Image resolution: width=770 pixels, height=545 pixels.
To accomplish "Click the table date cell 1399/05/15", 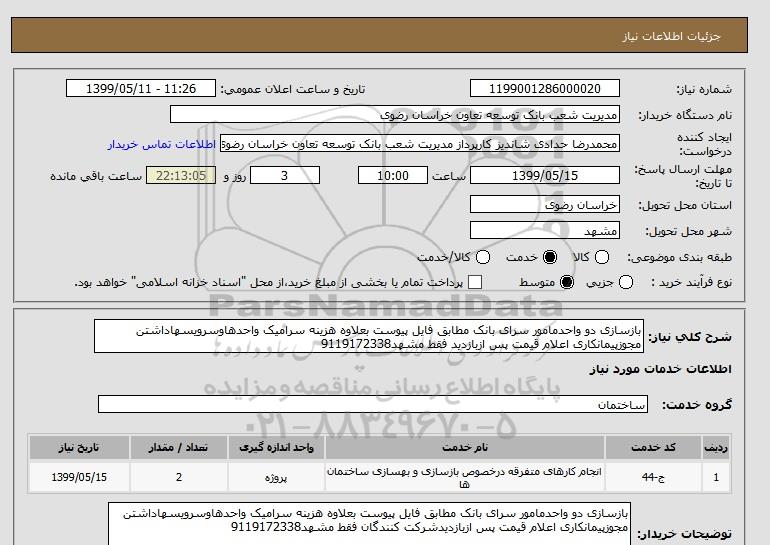I will [79, 477].
